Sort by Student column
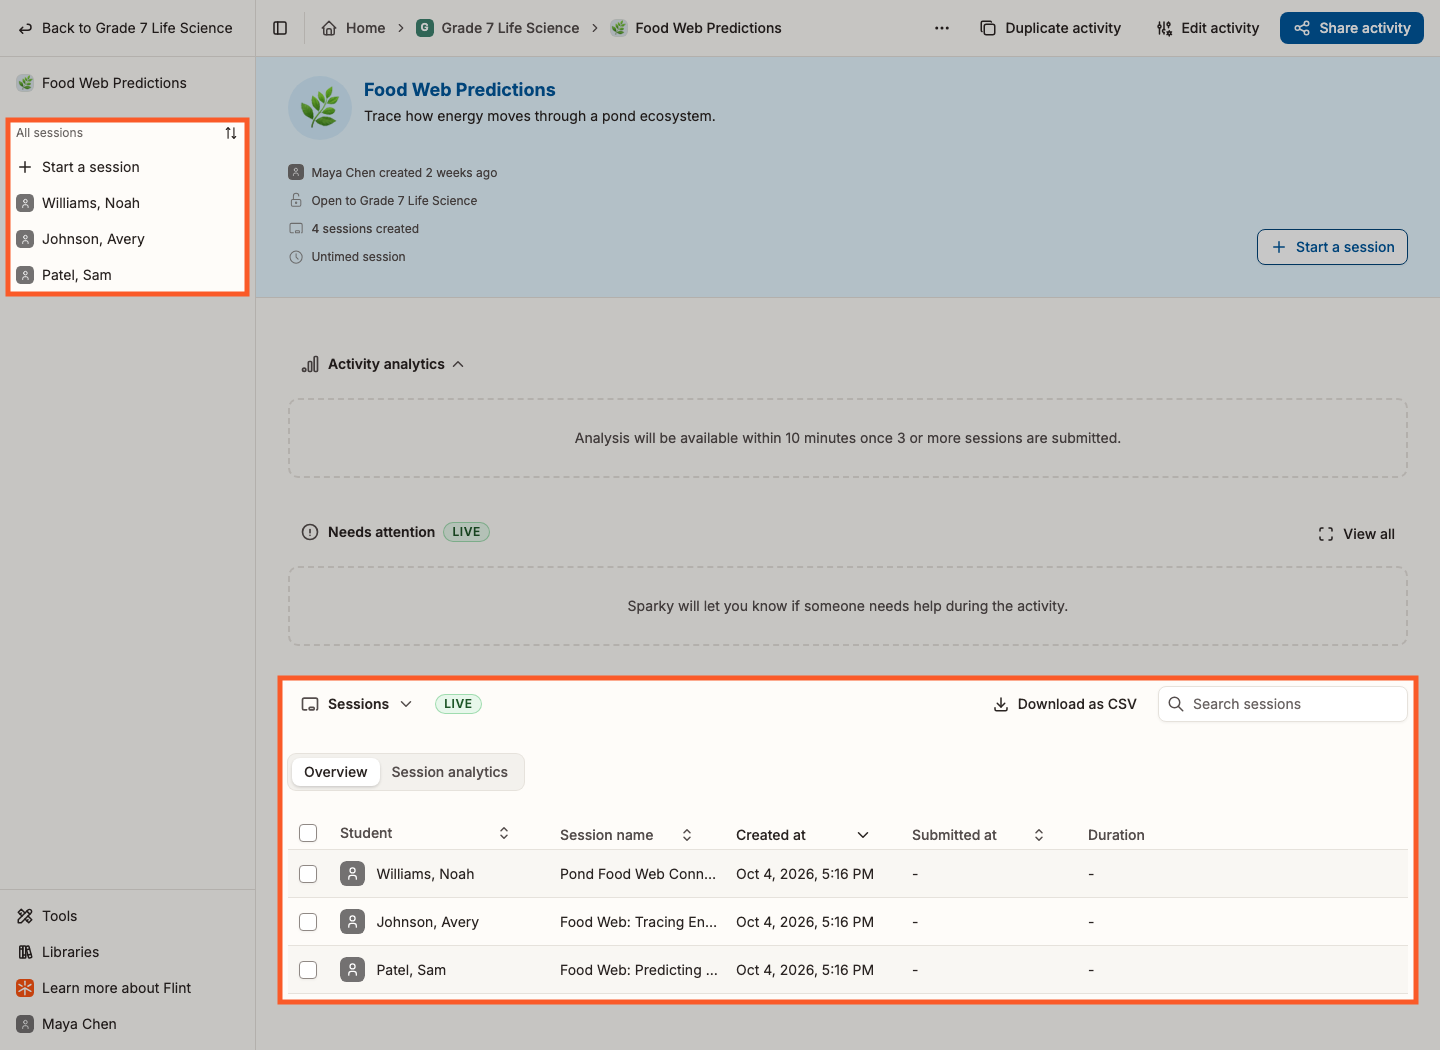The height and width of the screenshot is (1050, 1440). 504,833
